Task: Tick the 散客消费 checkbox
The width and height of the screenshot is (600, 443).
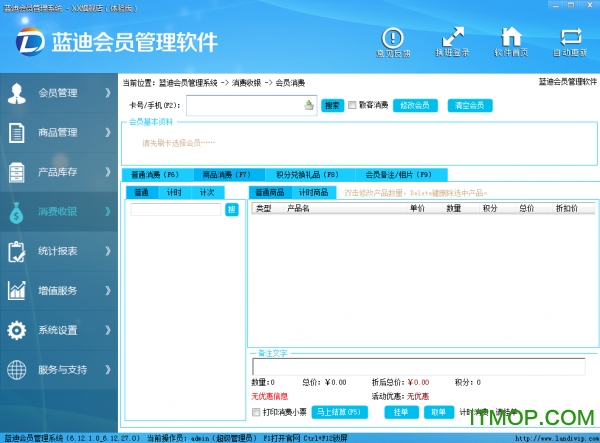Action: (x=352, y=105)
